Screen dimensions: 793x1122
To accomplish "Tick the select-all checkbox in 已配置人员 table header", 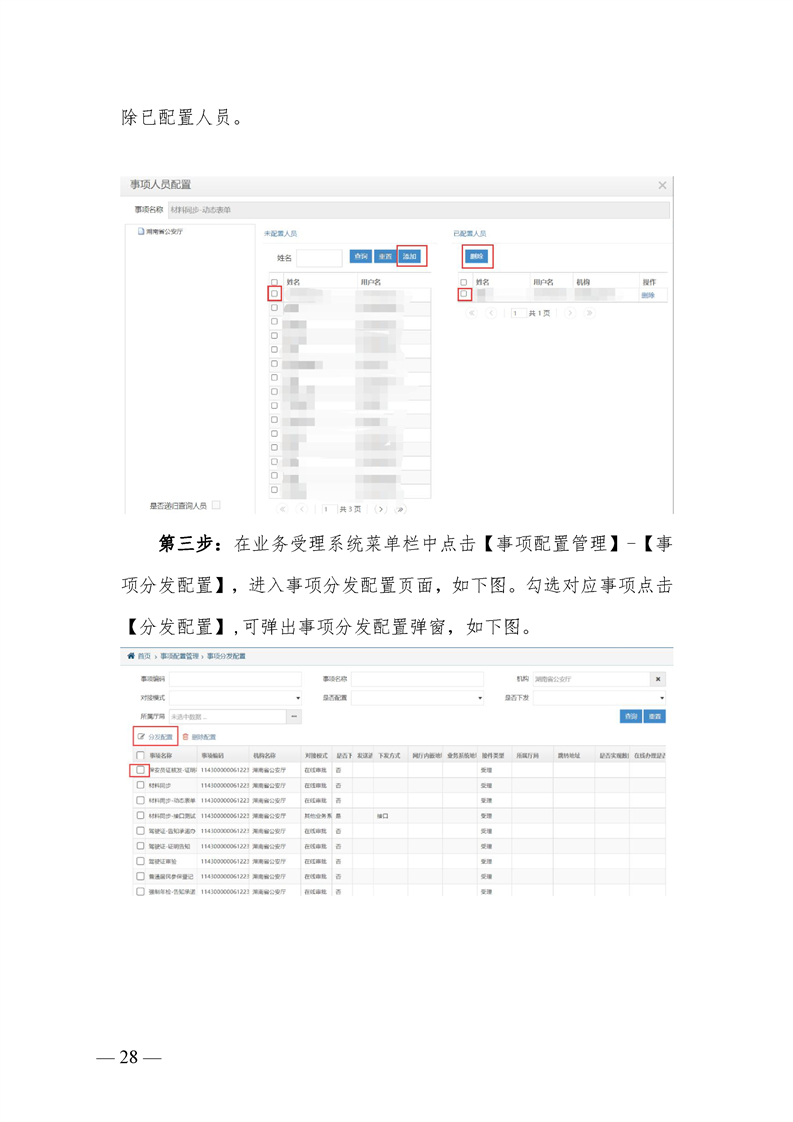I will tap(464, 282).
